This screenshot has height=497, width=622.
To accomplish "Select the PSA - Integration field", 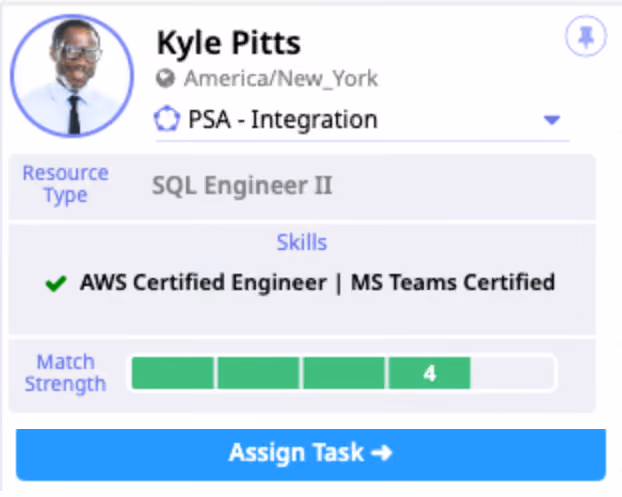I will (363, 120).
